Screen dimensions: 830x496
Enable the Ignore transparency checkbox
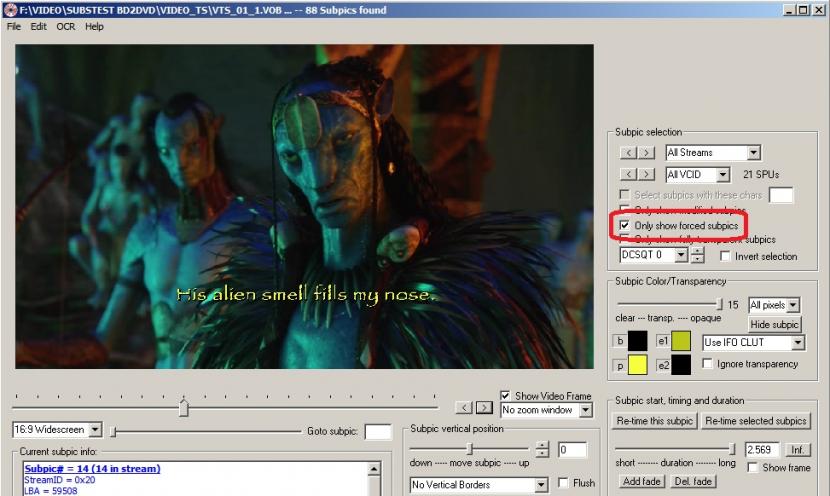(707, 363)
